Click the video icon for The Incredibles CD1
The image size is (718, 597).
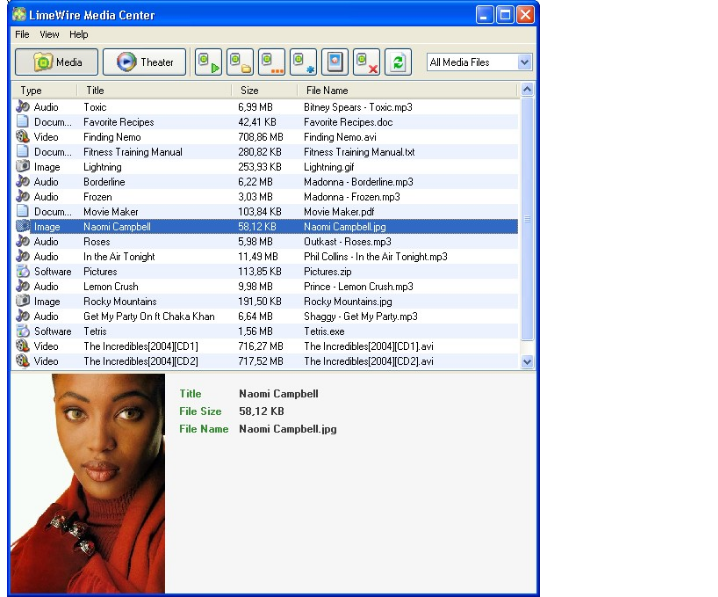[23, 346]
